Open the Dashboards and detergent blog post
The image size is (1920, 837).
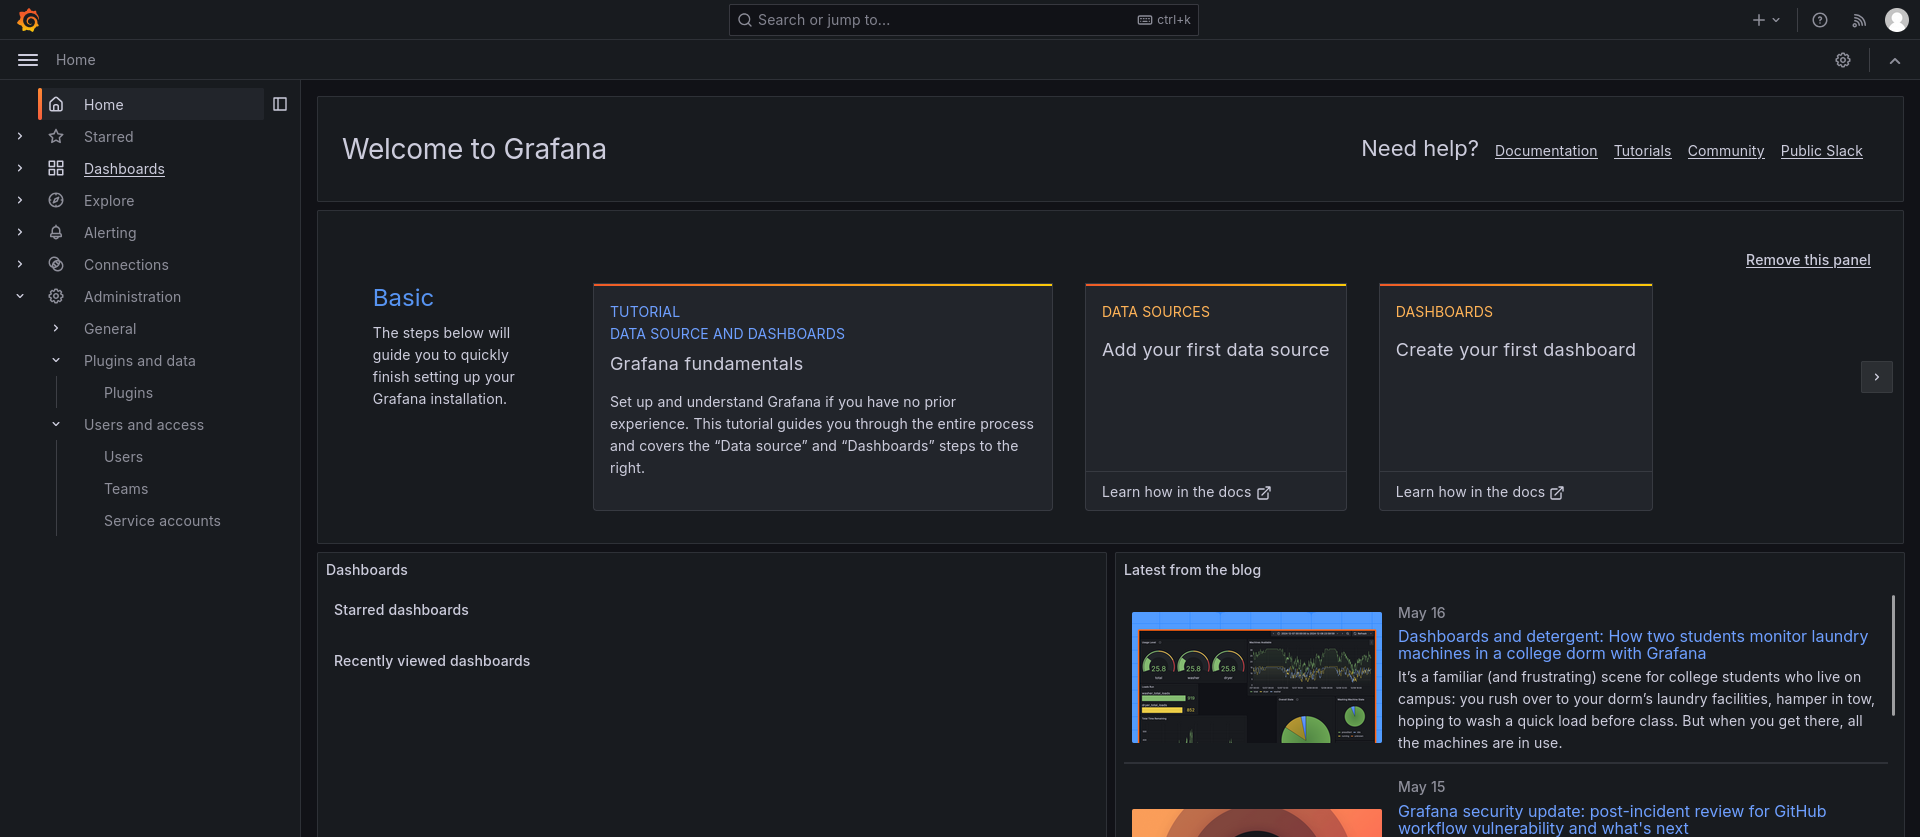pyautogui.click(x=1632, y=645)
